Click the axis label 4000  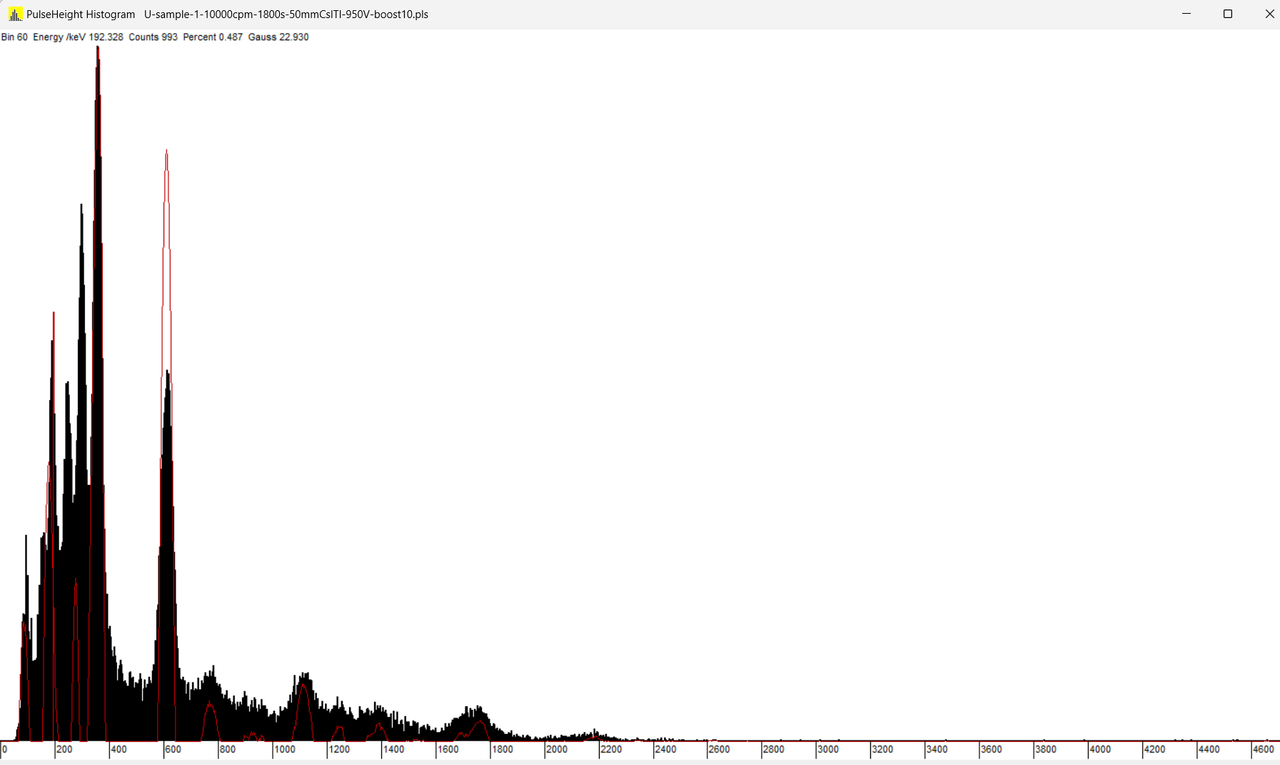pos(1099,749)
